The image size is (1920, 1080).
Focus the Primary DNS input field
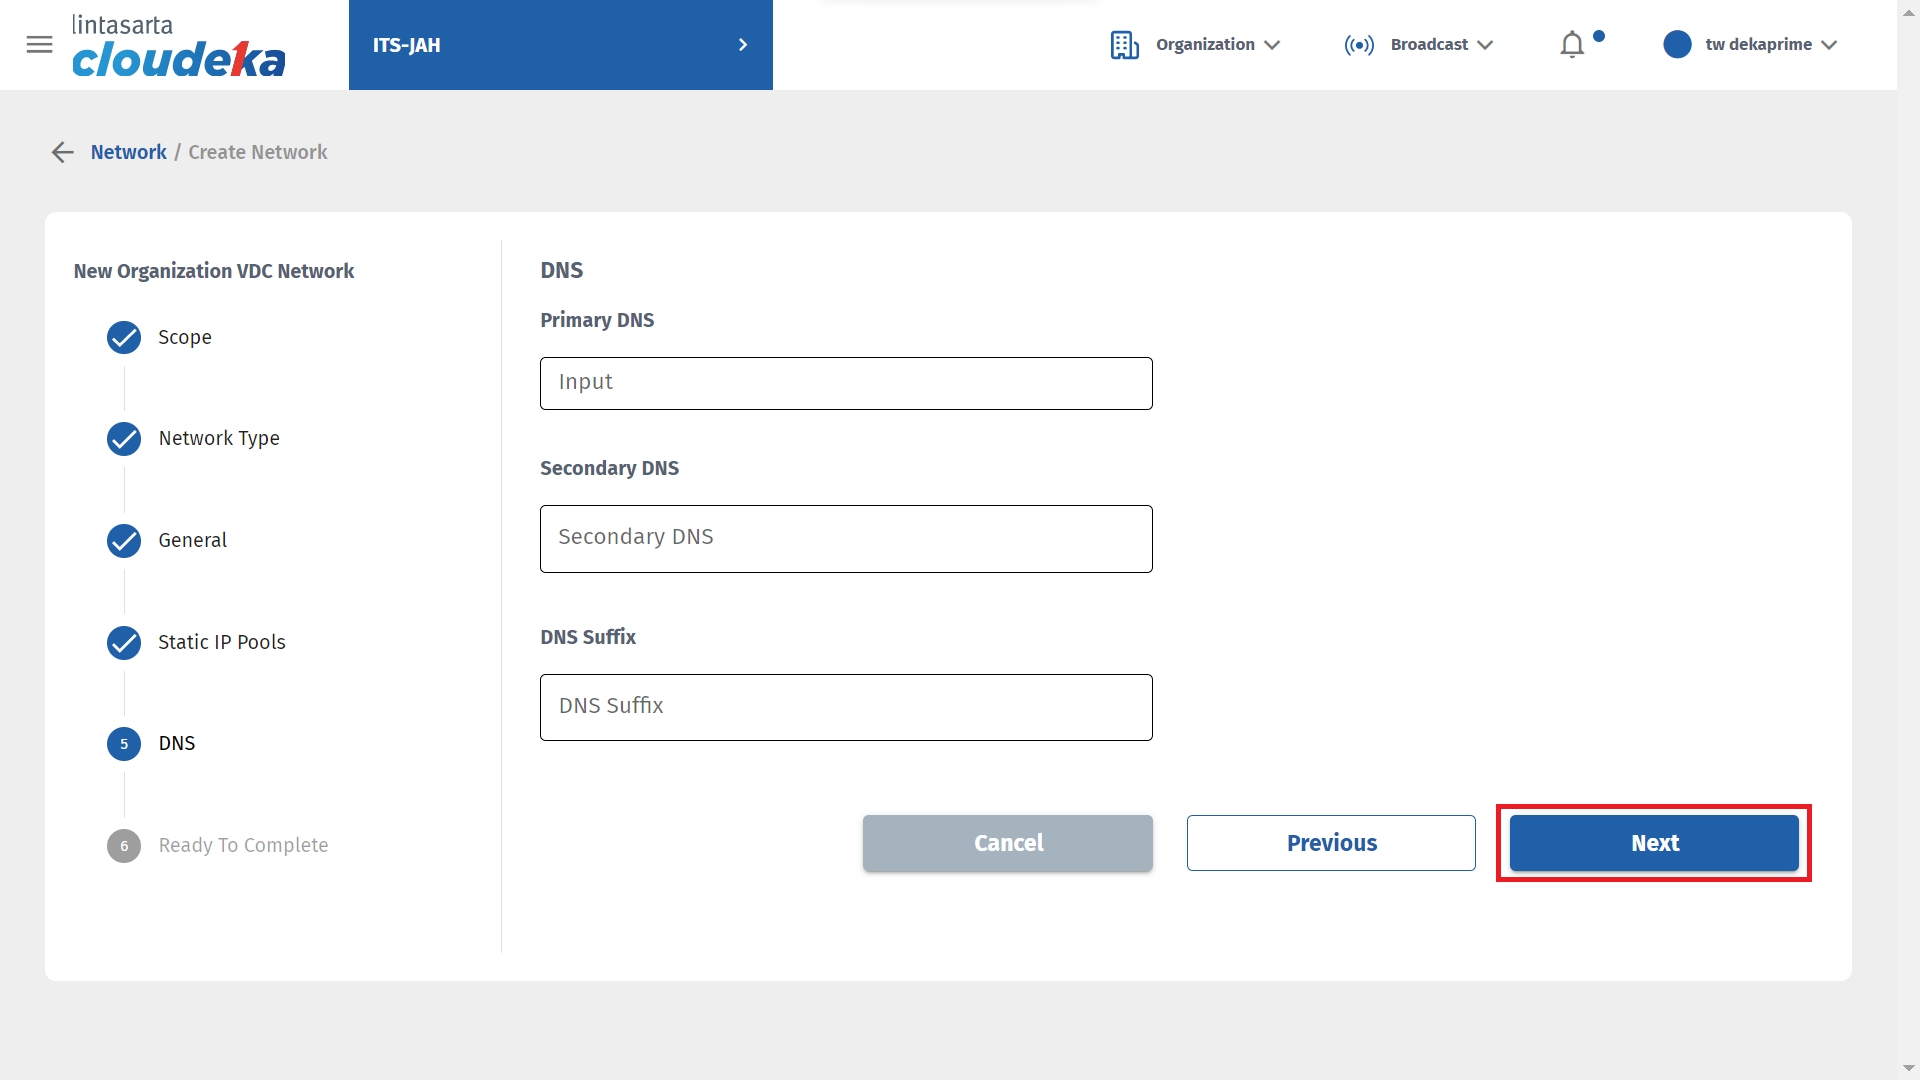pos(846,383)
